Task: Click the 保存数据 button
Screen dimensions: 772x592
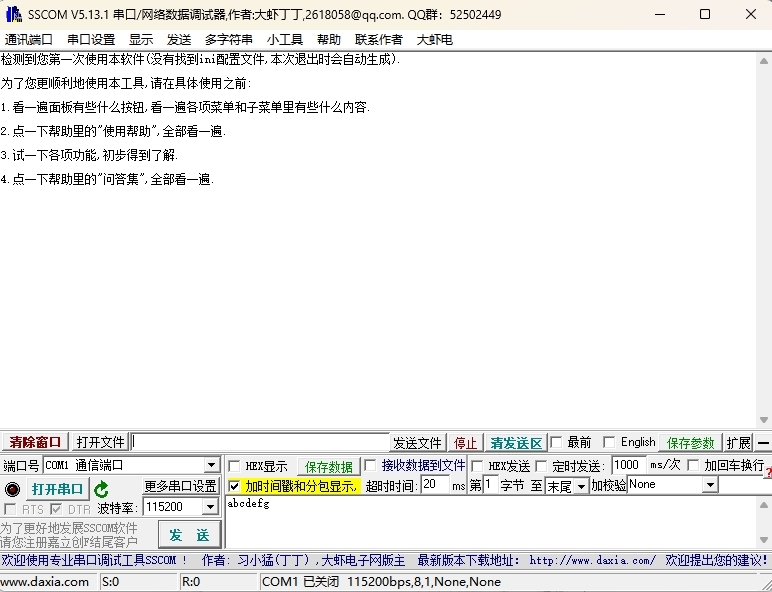Action: pyautogui.click(x=328, y=466)
